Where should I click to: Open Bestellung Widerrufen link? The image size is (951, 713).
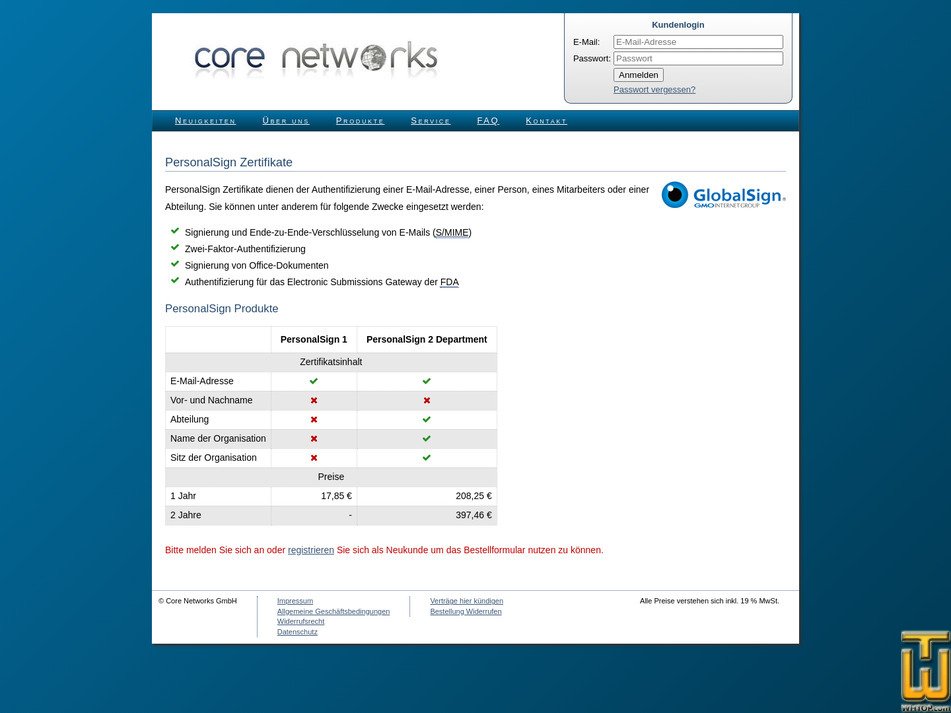[466, 611]
